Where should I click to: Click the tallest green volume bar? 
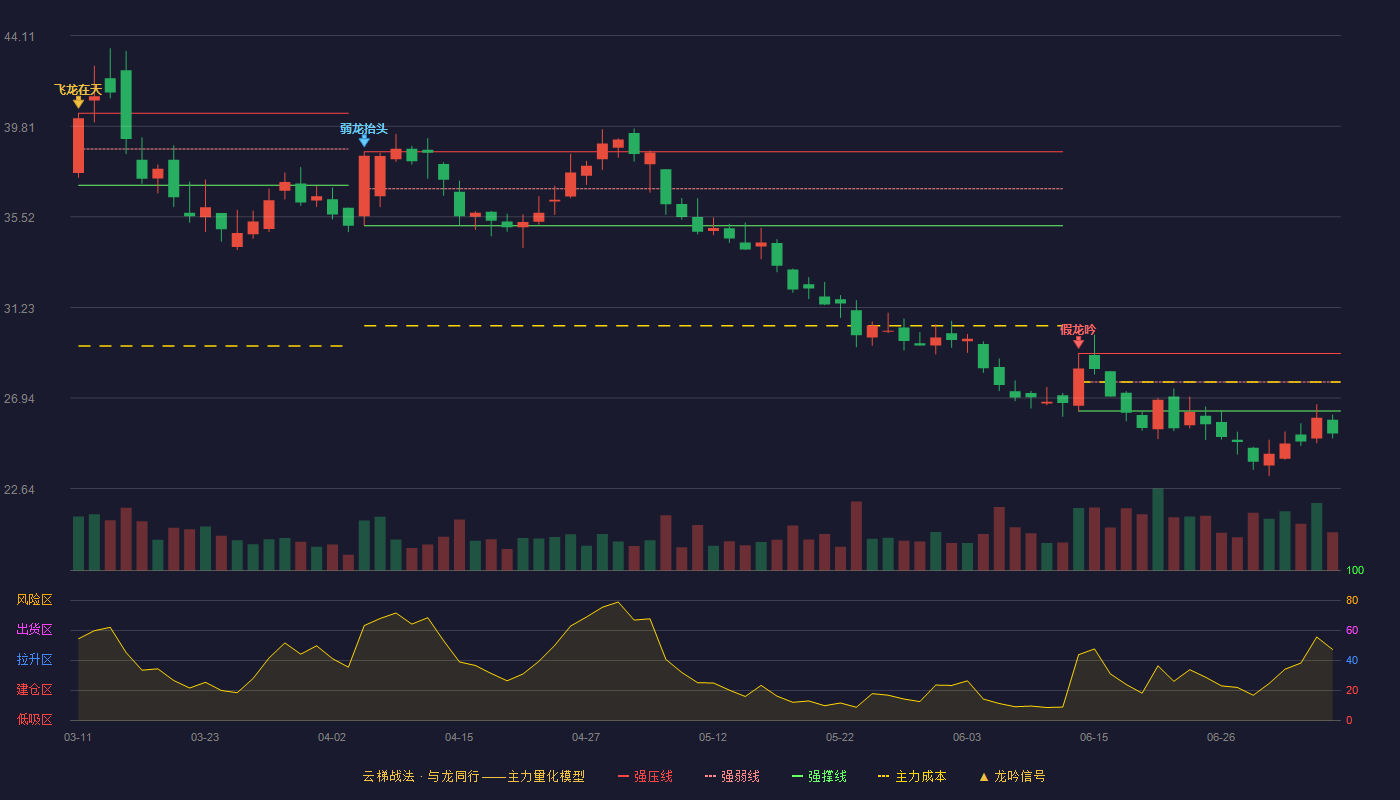click(x=1158, y=529)
